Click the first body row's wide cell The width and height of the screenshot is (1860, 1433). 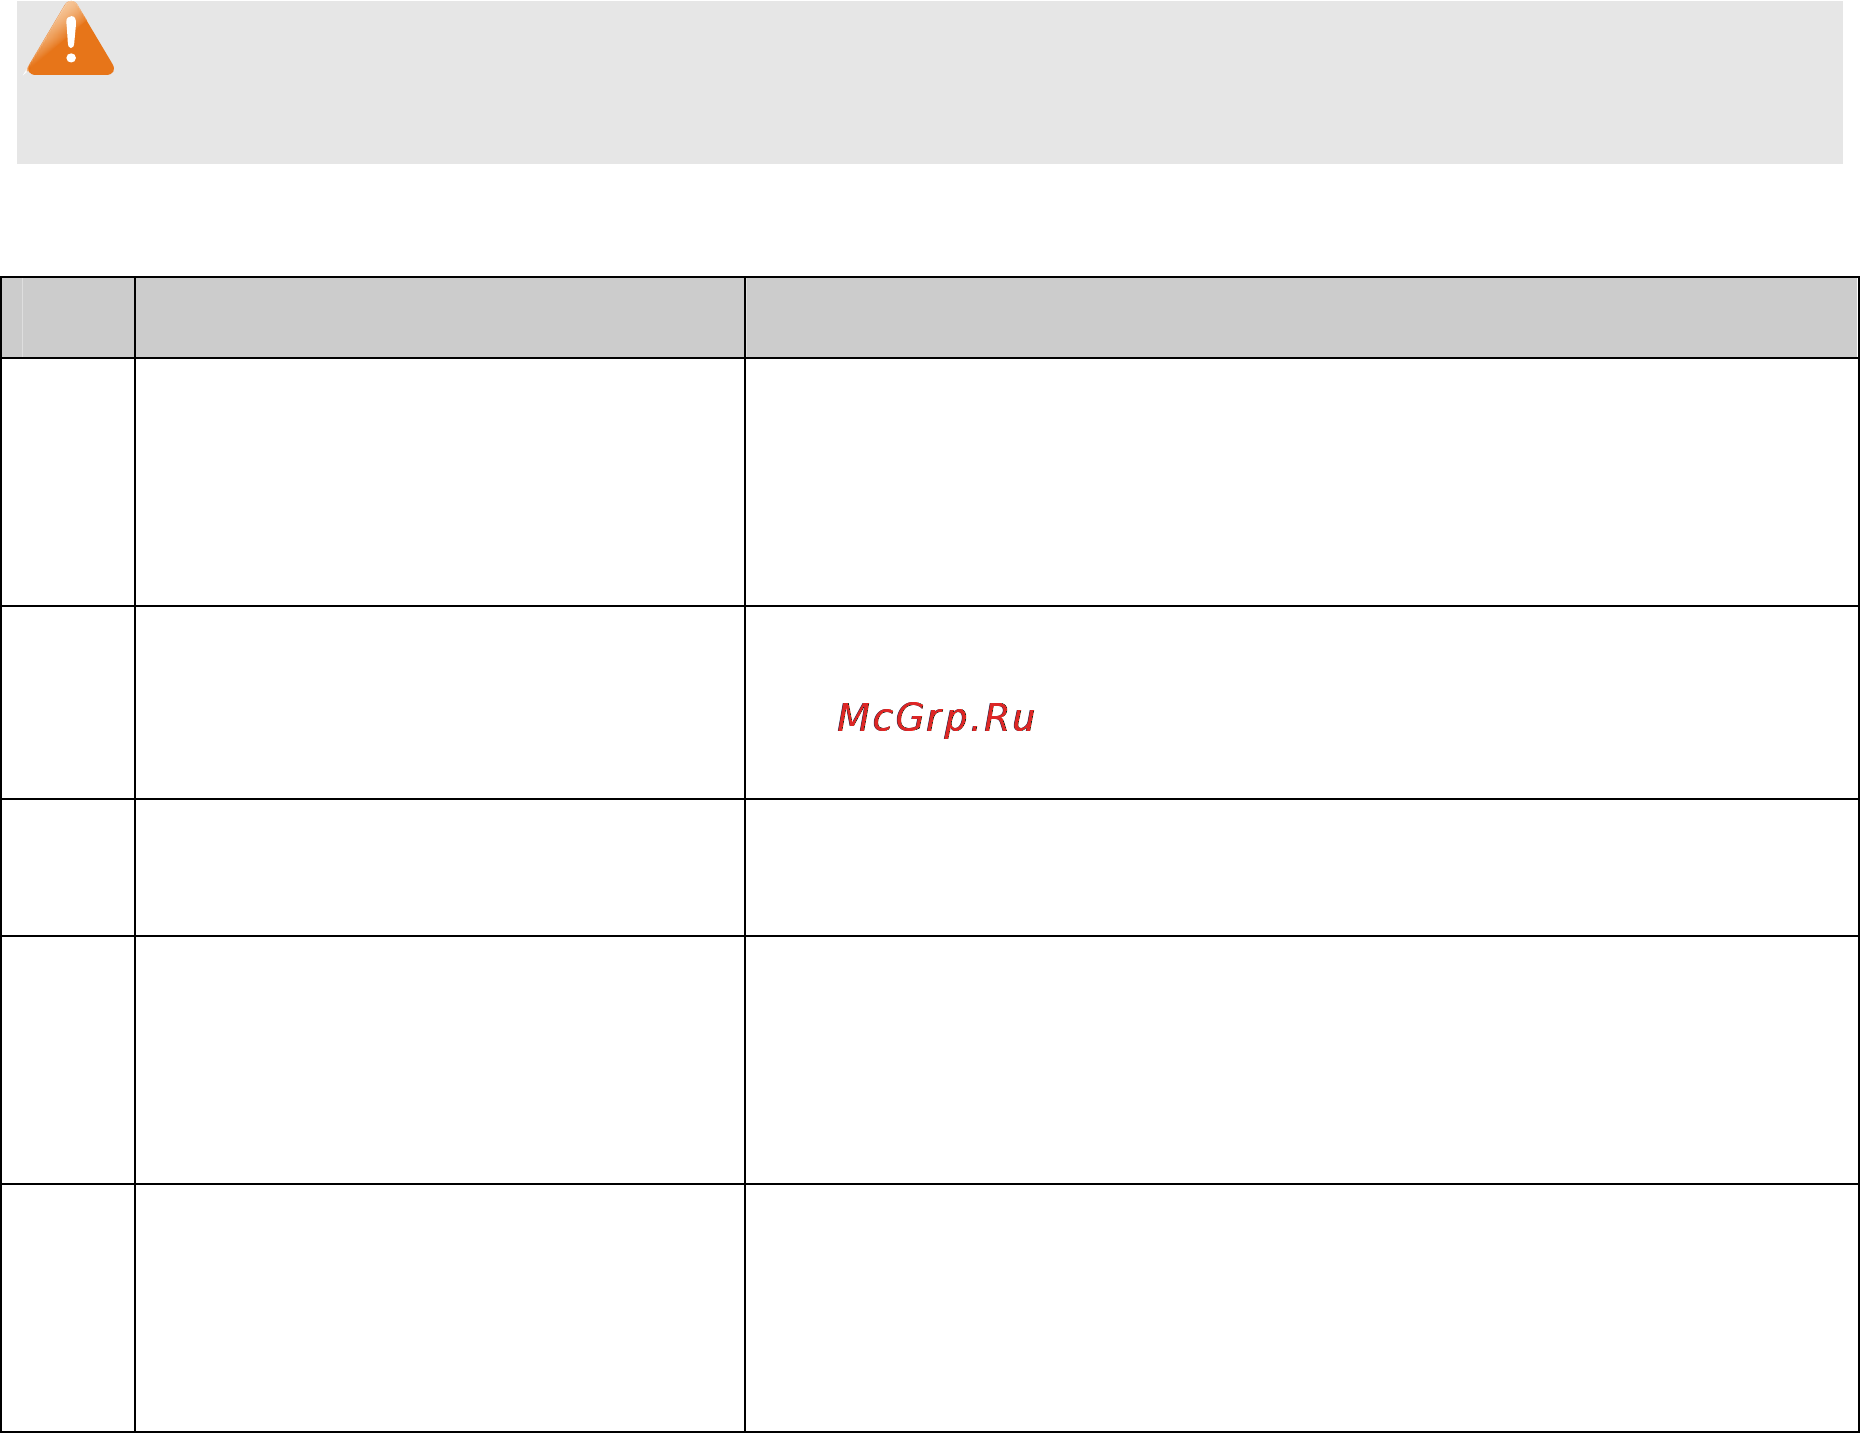click(x=1302, y=482)
